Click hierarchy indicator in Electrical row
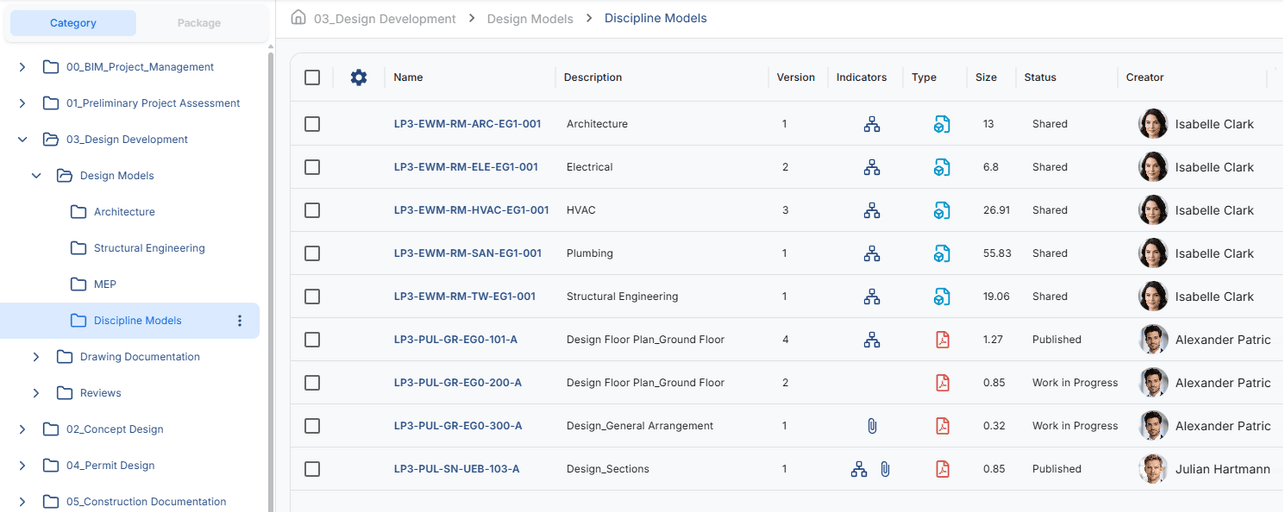 [872, 167]
